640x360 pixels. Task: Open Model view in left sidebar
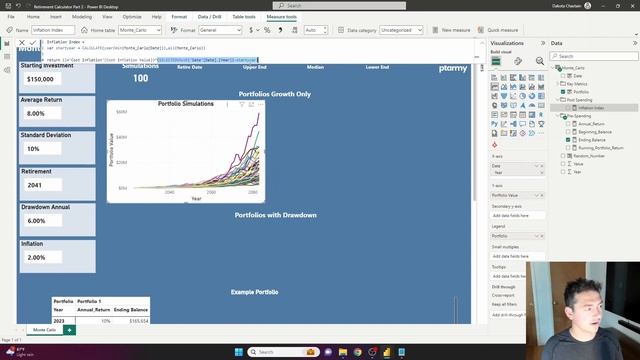(7, 70)
